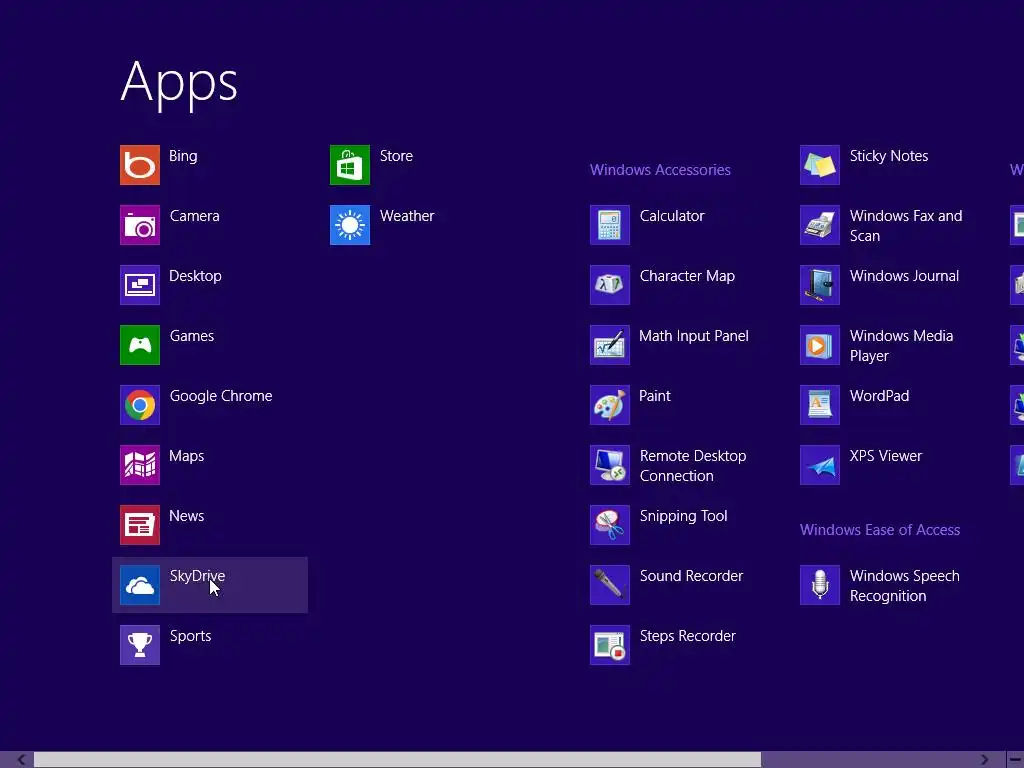
Task: Launch Google Chrome icon
Action: click(140, 405)
